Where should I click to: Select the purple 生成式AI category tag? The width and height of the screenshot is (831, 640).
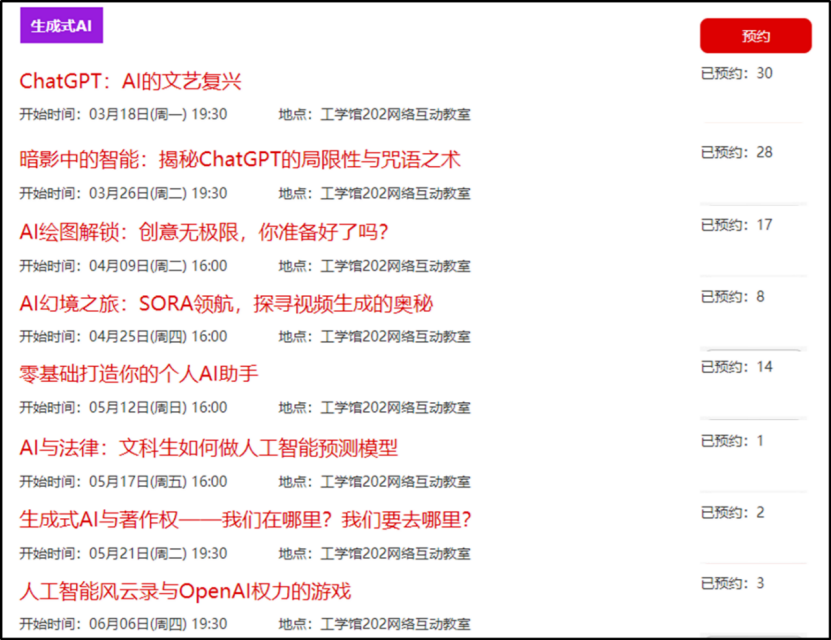point(61,25)
